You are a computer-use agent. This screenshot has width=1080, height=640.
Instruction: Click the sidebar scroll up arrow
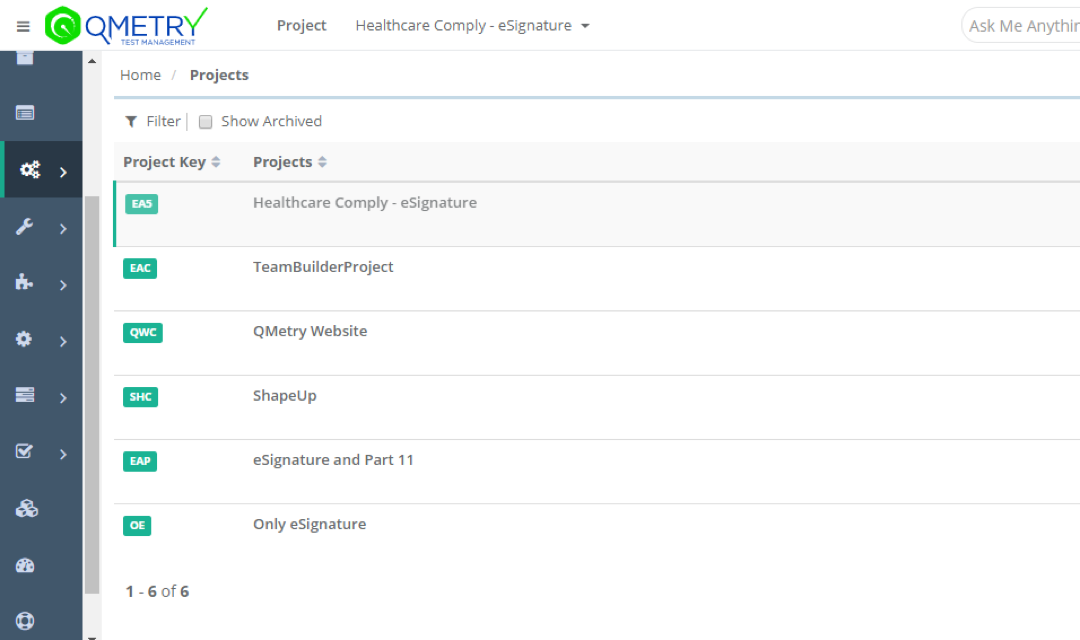(x=92, y=61)
